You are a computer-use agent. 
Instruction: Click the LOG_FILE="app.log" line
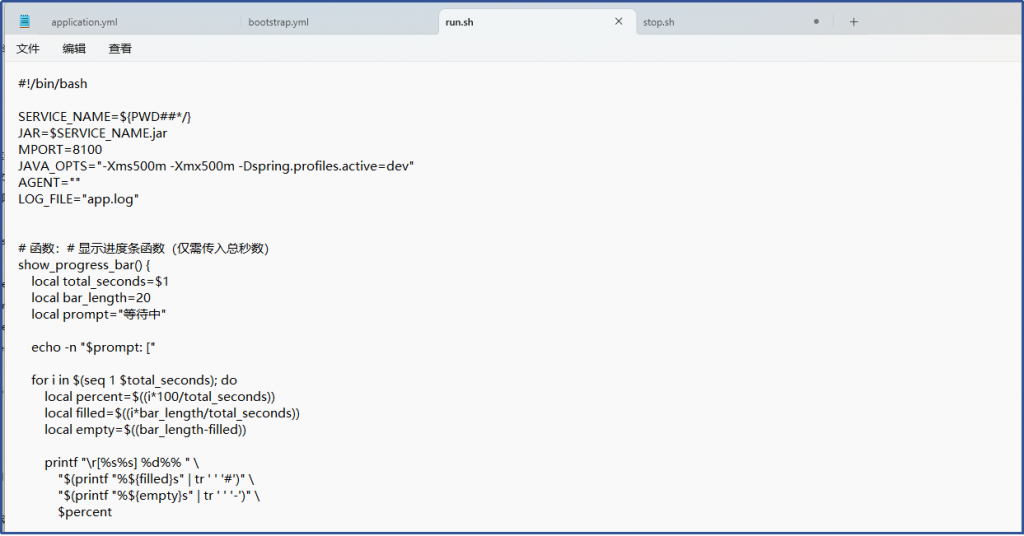click(78, 199)
